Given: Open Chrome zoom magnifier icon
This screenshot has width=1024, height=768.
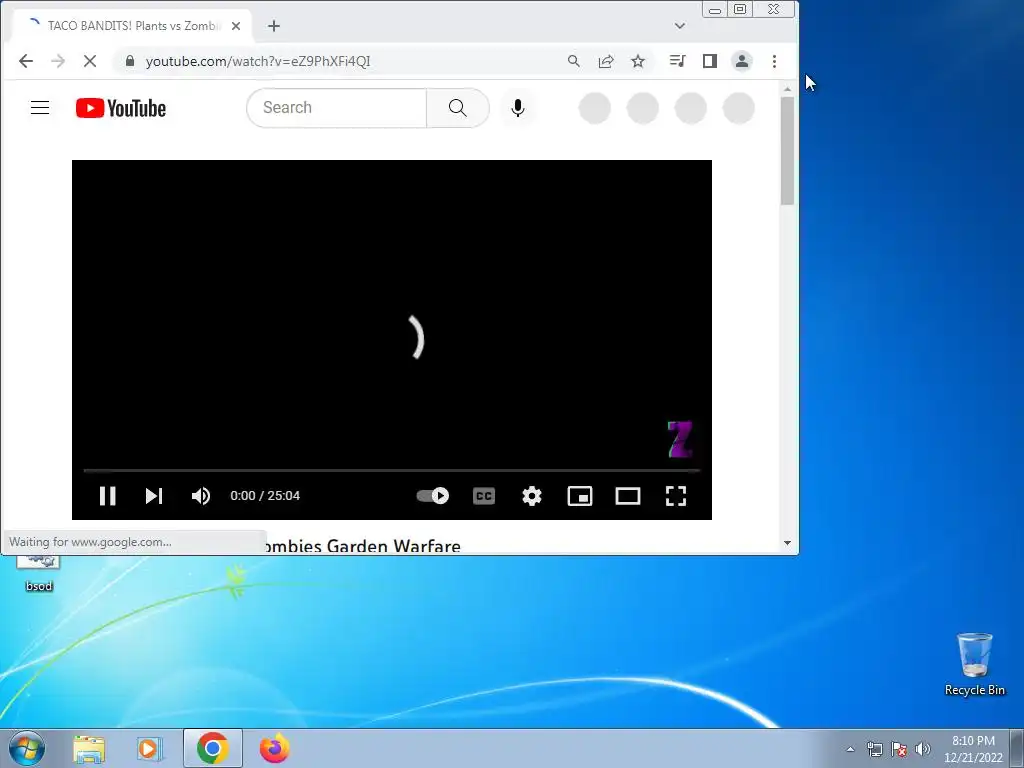Looking at the screenshot, I should pyautogui.click(x=573, y=61).
